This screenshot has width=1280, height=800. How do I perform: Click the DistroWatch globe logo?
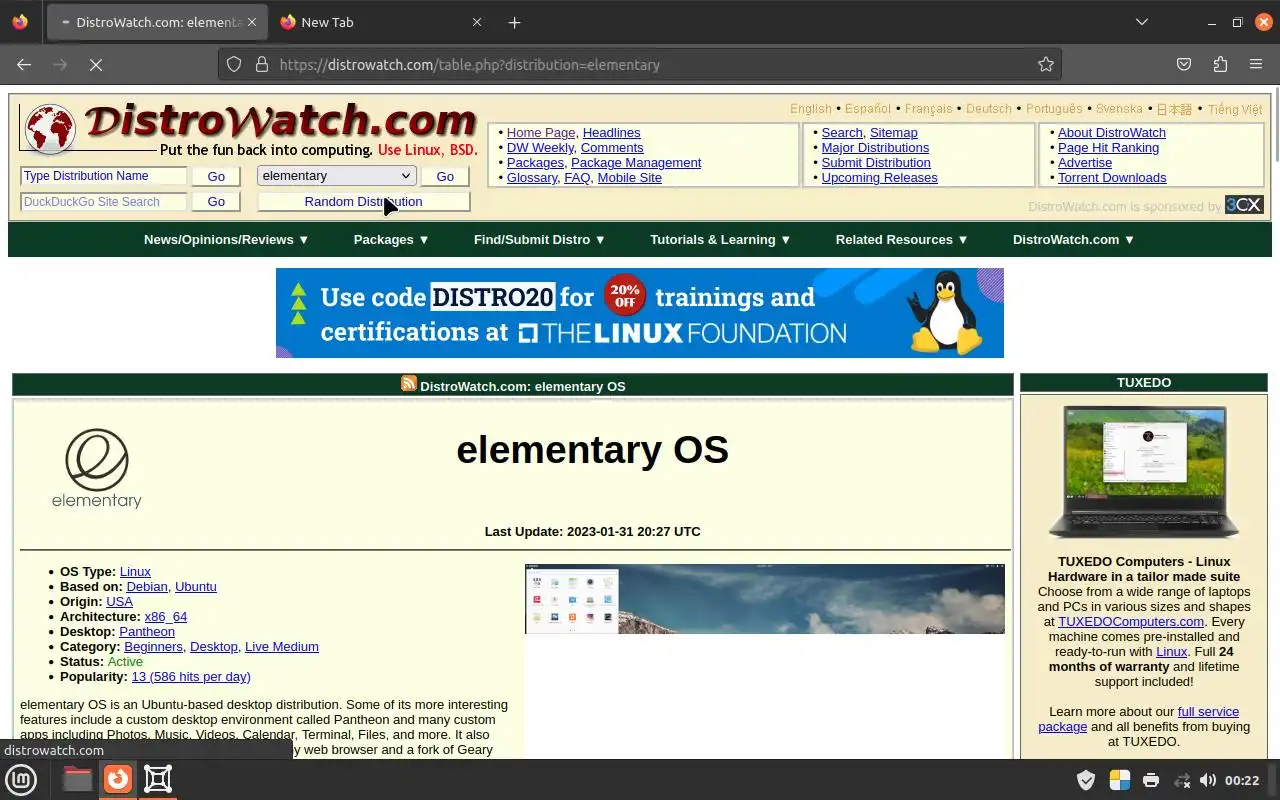tap(50, 130)
